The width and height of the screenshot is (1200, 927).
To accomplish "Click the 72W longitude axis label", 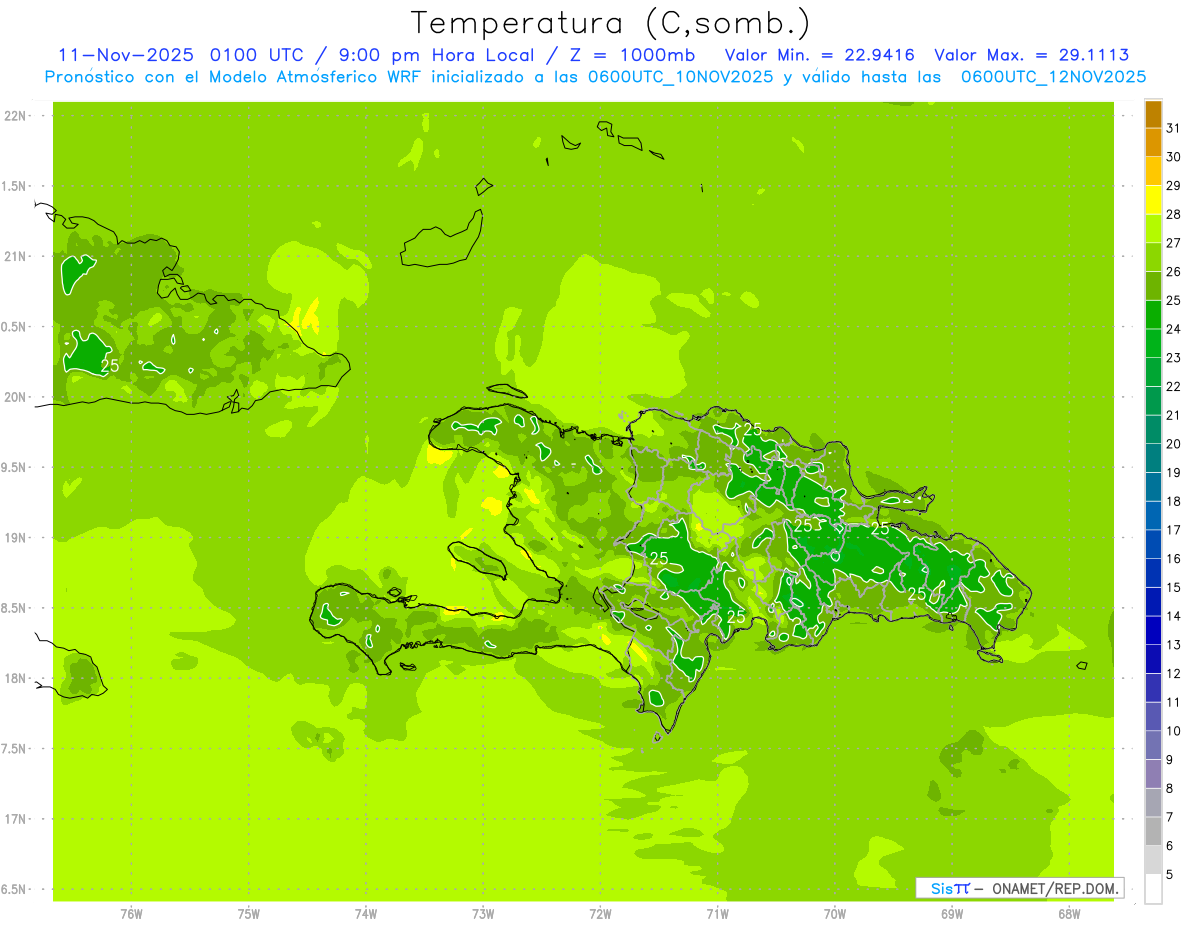I will click(600, 913).
